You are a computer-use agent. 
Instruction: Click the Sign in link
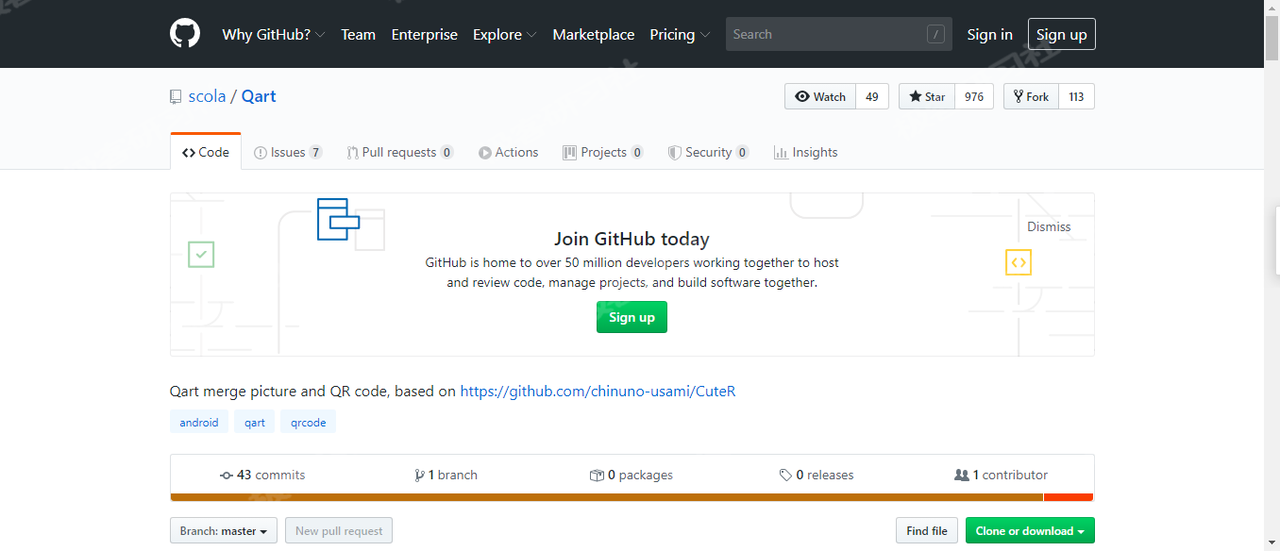(x=989, y=34)
